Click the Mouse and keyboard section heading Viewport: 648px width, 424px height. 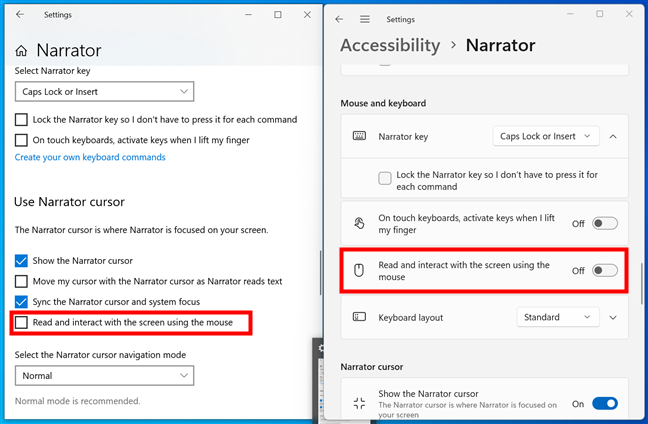[383, 103]
